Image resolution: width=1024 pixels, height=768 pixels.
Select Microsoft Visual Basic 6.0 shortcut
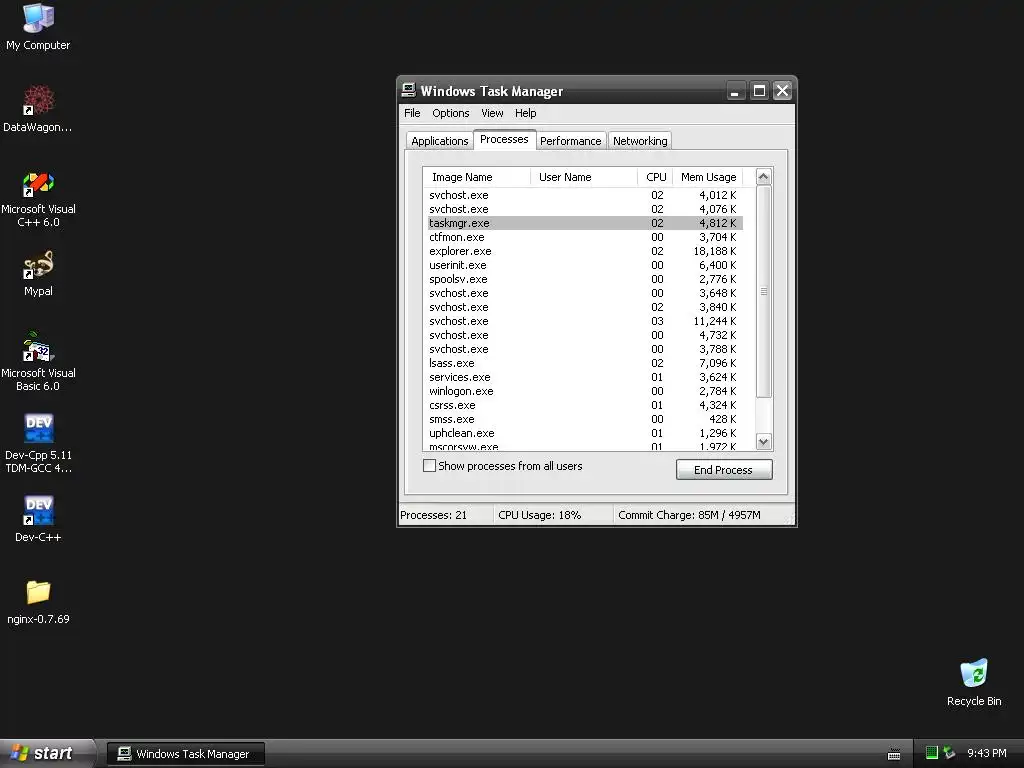[38, 362]
